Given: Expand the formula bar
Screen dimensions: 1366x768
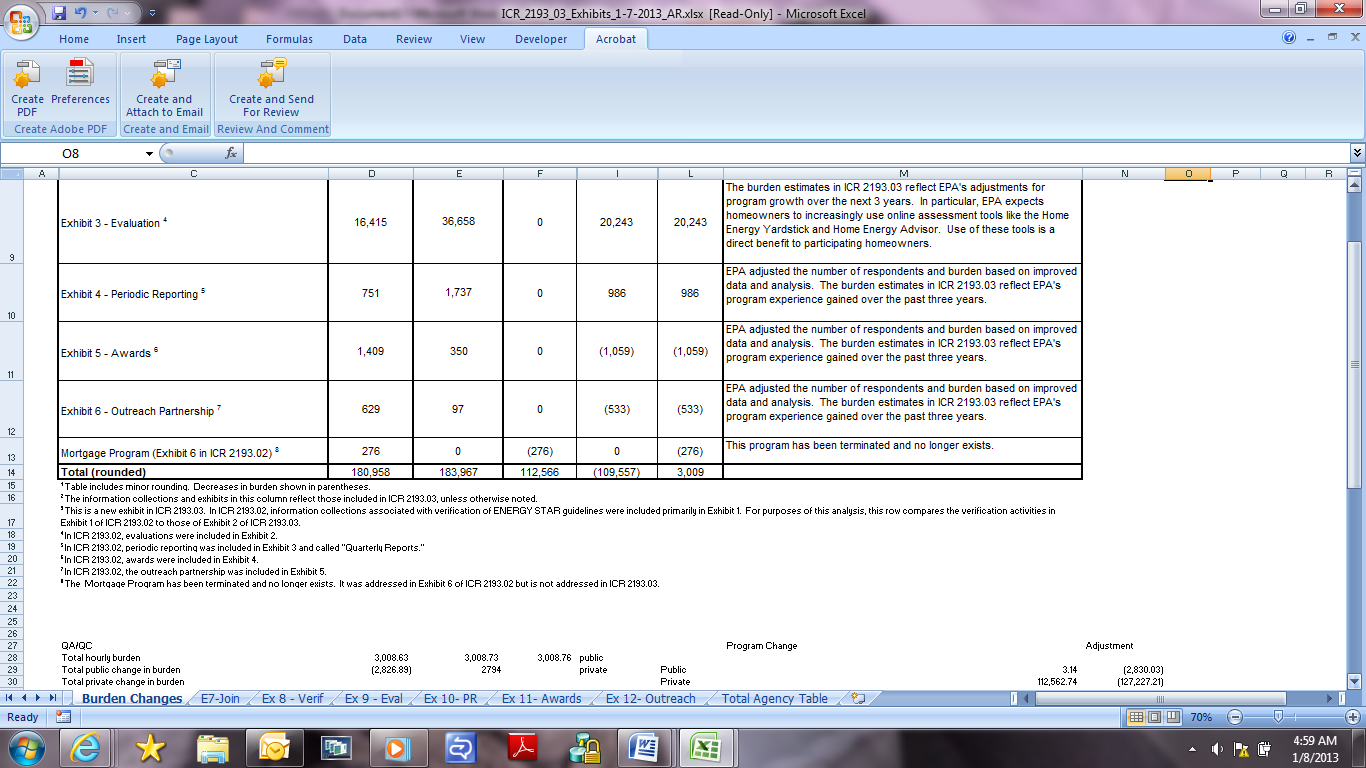Looking at the screenshot, I should coord(1357,153).
